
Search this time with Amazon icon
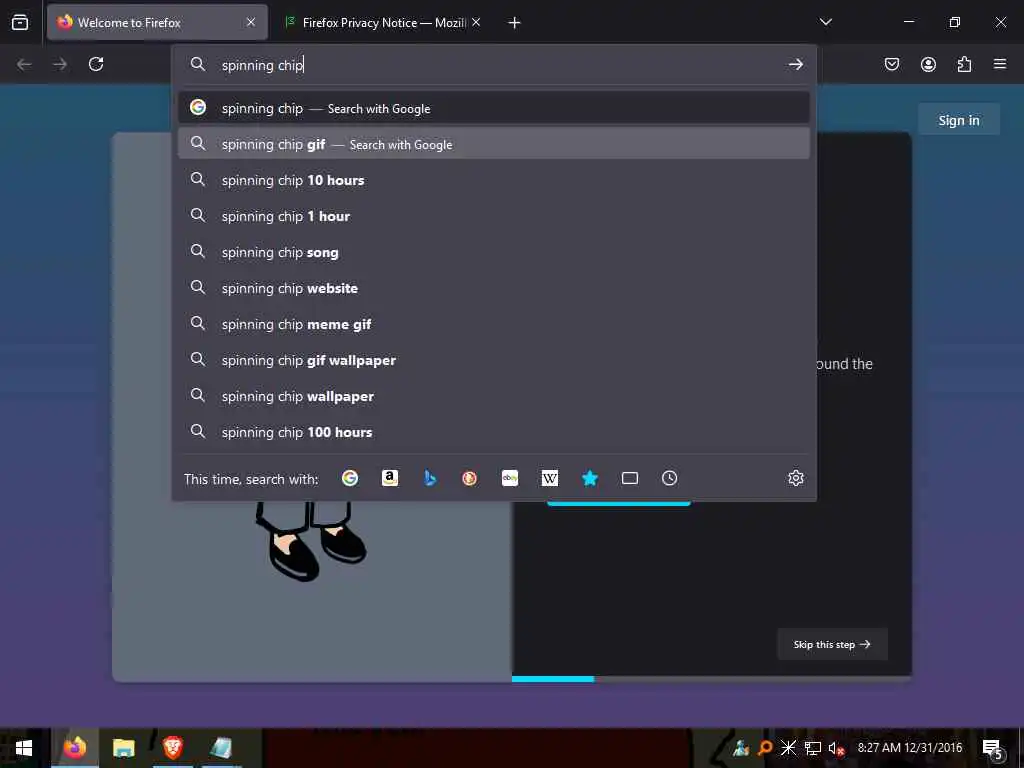[x=390, y=478]
